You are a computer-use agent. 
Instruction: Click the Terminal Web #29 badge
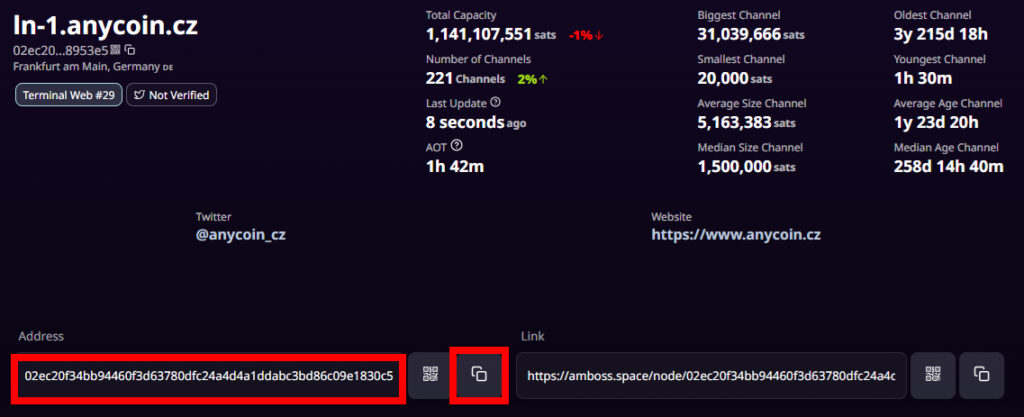[69, 95]
